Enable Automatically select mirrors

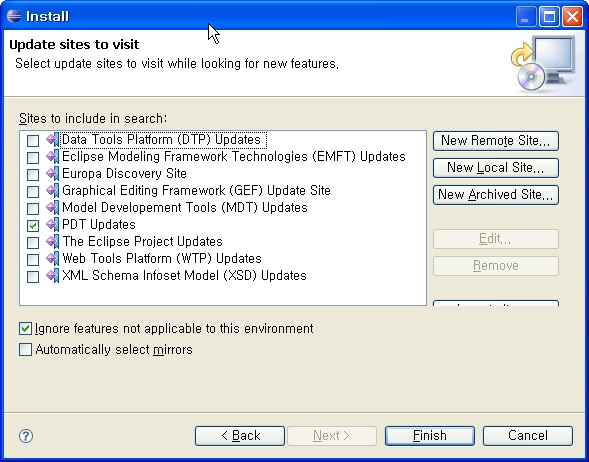pyautogui.click(x=25, y=349)
